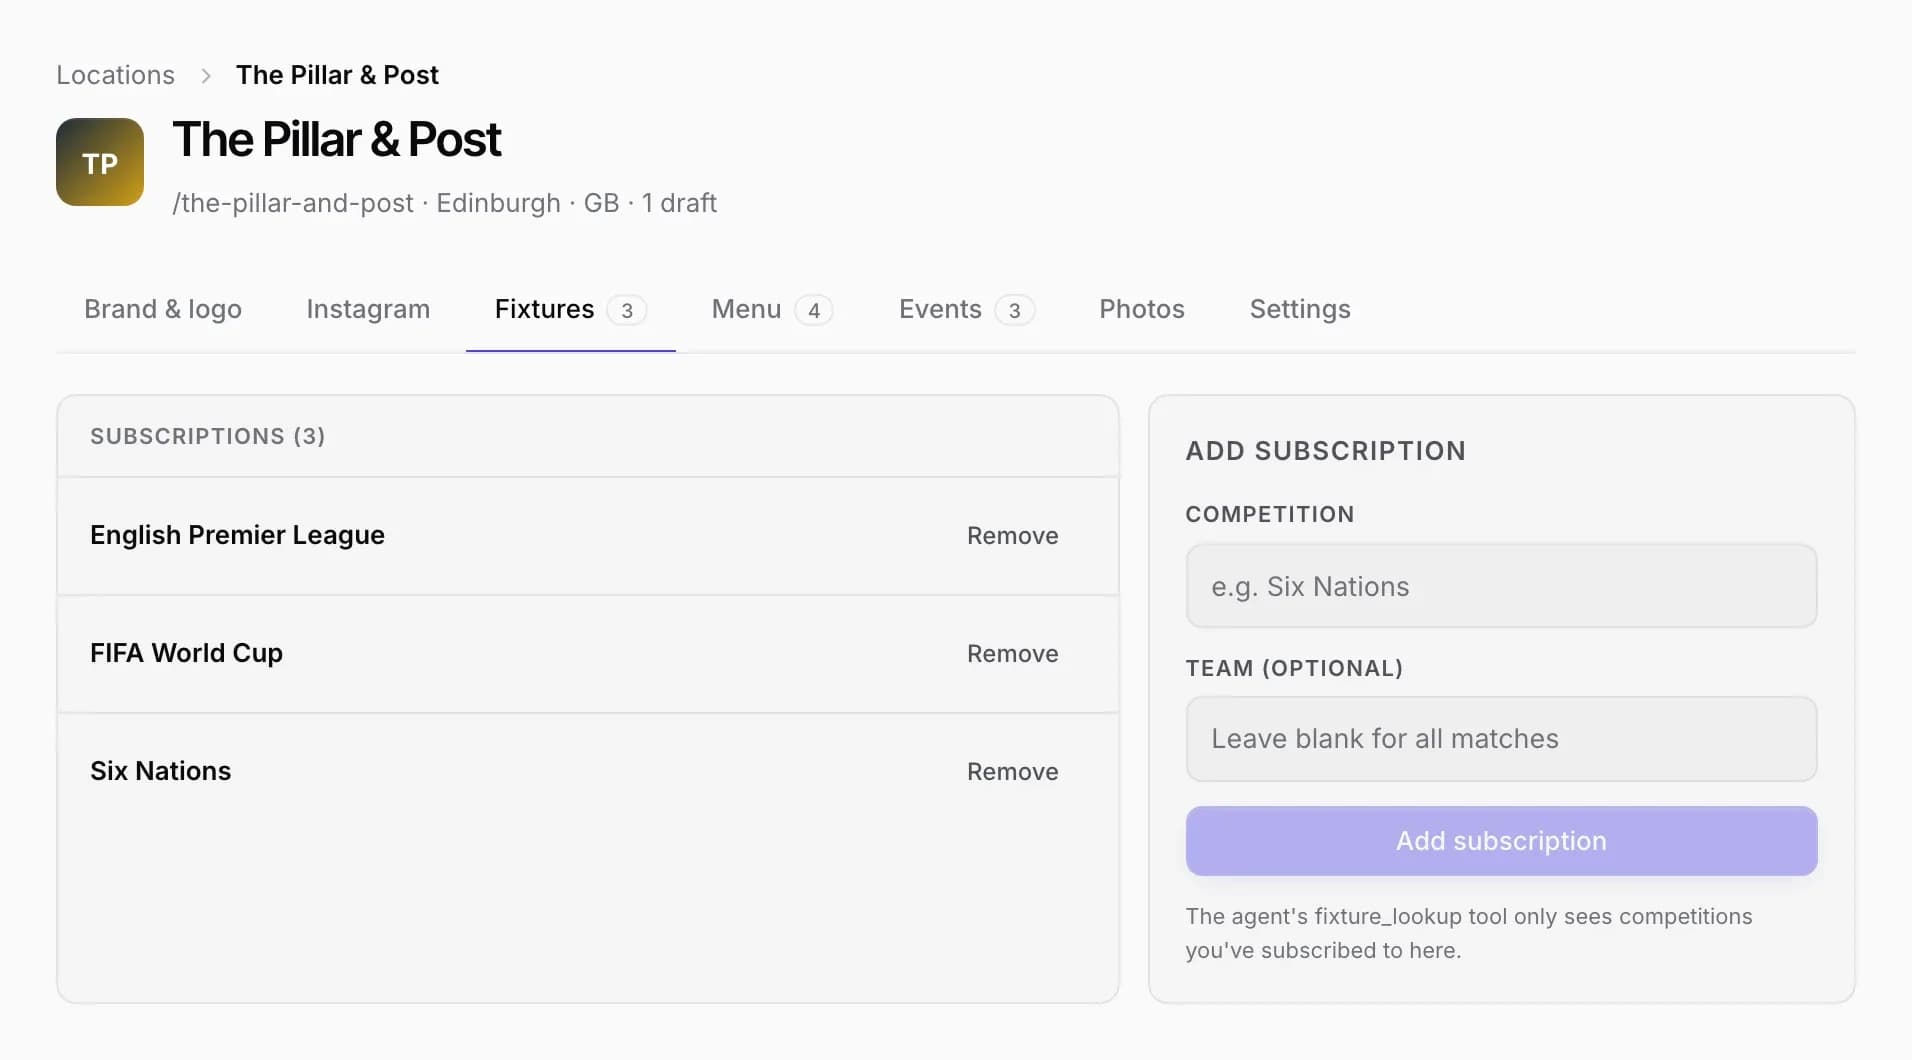Open the Menu tab
This screenshot has width=1912, height=1060.
(x=771, y=309)
